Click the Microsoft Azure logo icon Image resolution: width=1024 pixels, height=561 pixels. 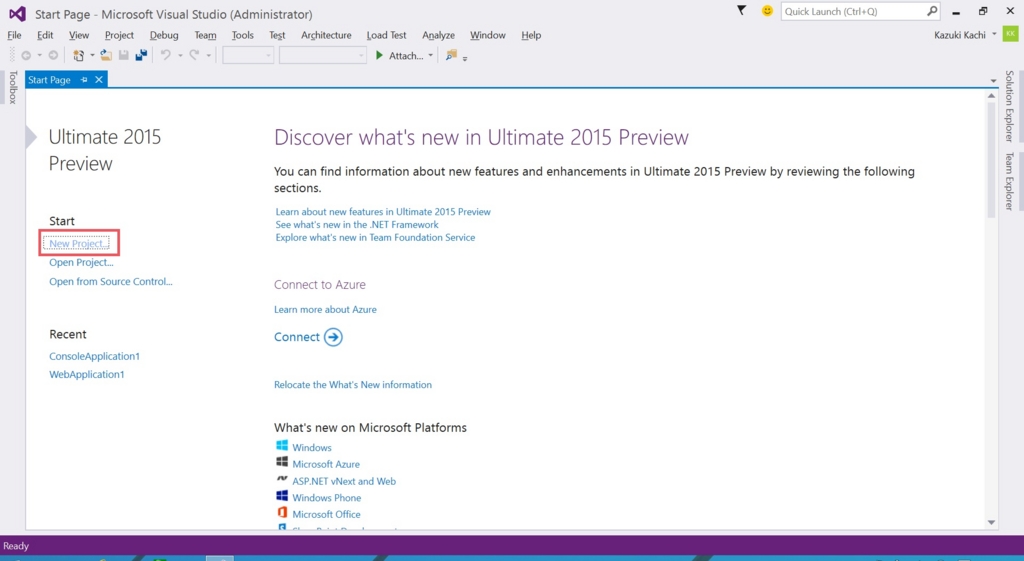point(282,462)
